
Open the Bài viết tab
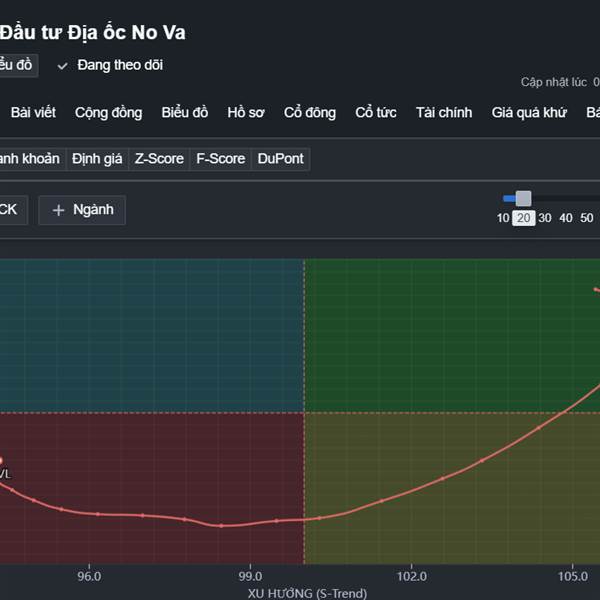pyautogui.click(x=33, y=112)
